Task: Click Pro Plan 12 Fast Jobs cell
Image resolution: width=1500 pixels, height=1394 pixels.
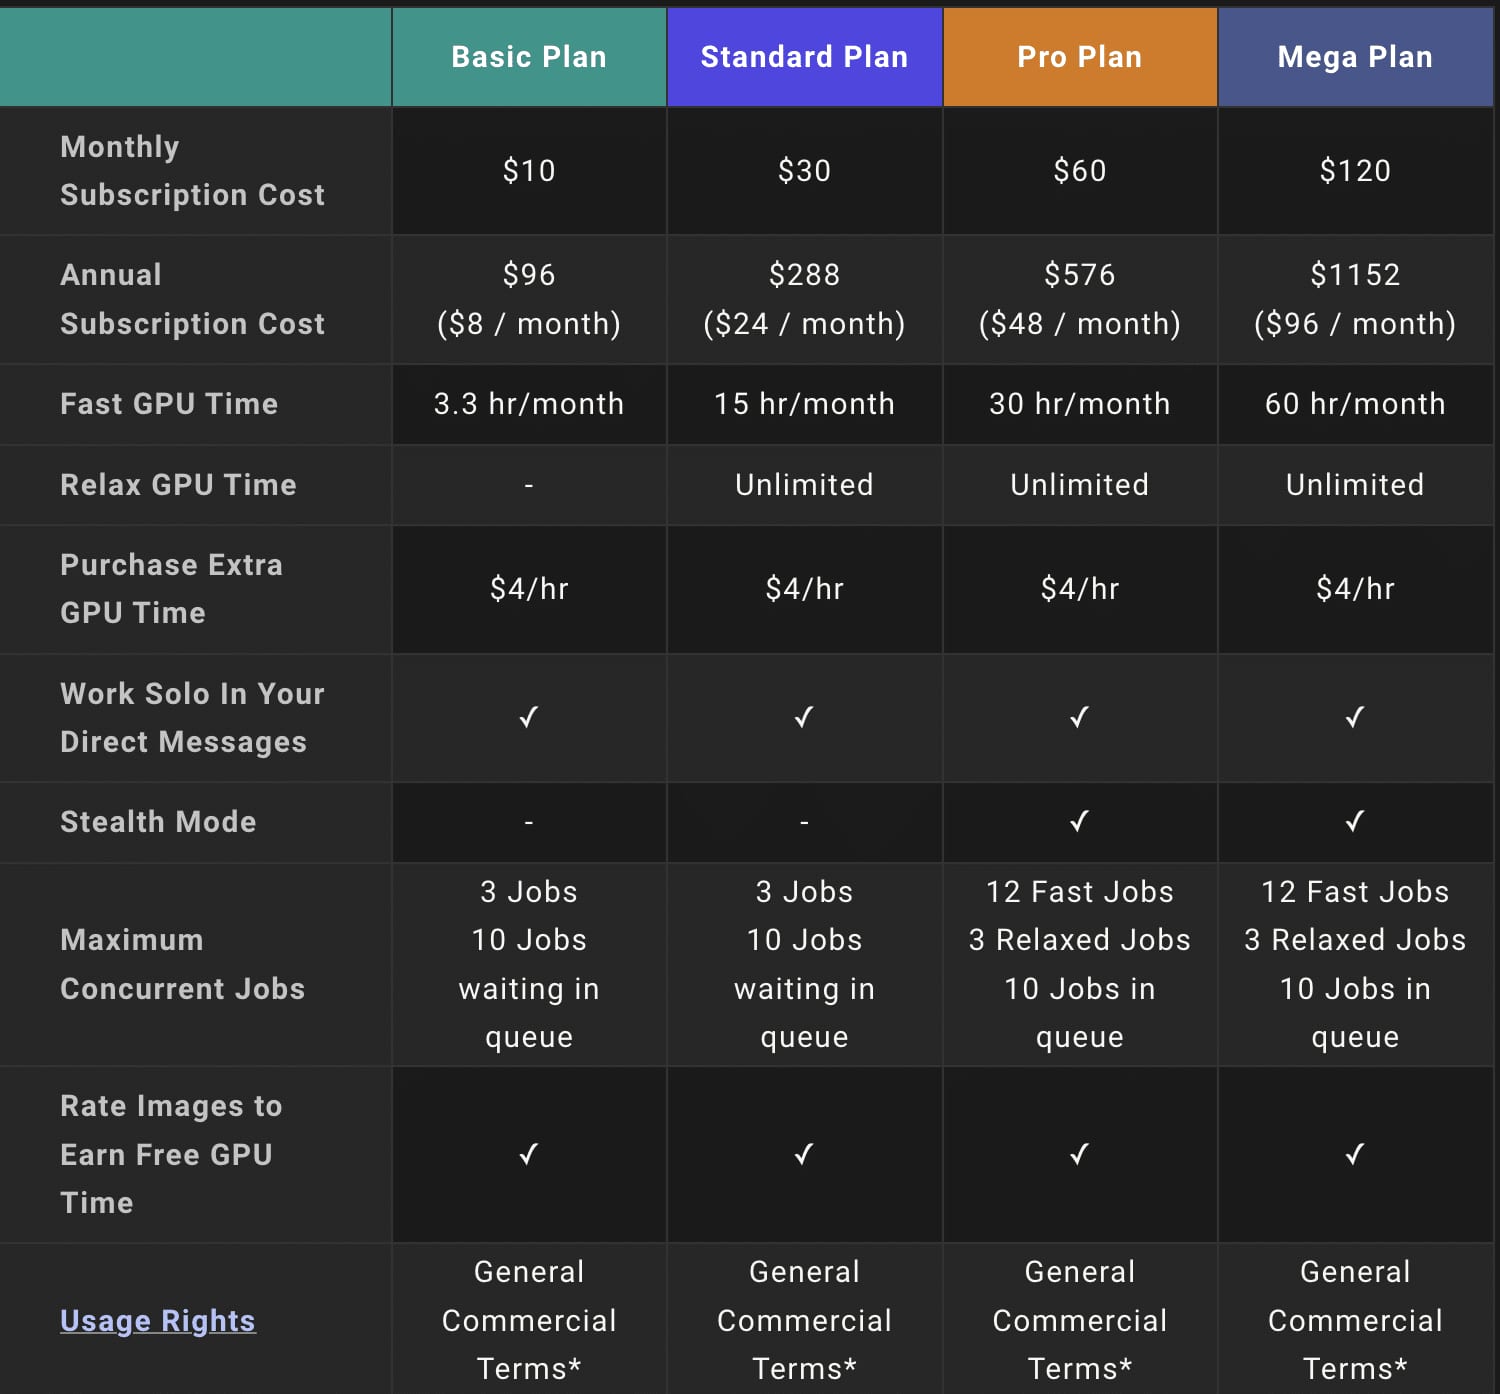Action: [x=1080, y=964]
